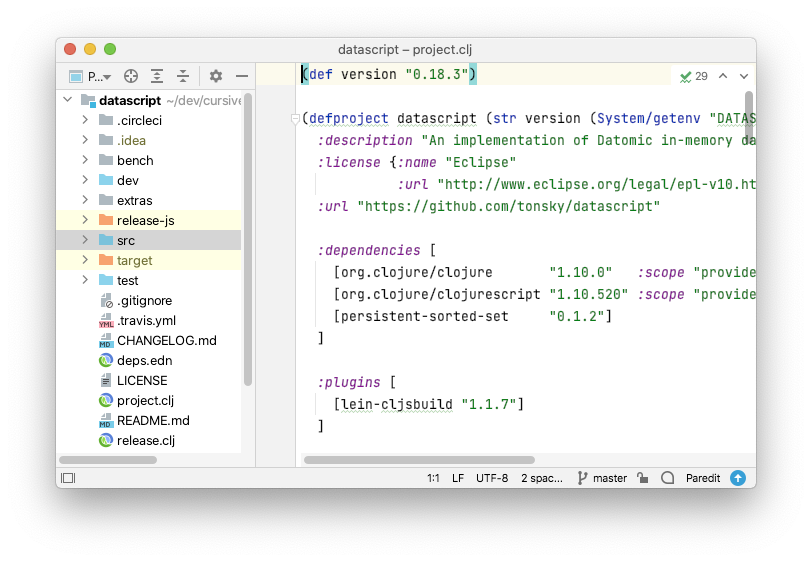812x562 pixels.
Task: Collapse the defproject code fold marker
Action: (295, 119)
